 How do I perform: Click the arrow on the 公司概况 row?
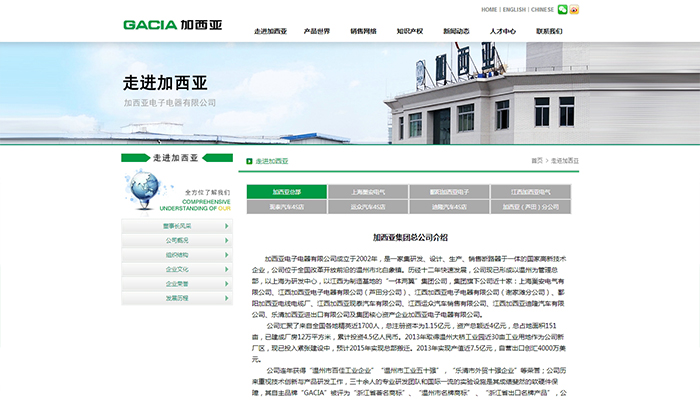(x=226, y=240)
